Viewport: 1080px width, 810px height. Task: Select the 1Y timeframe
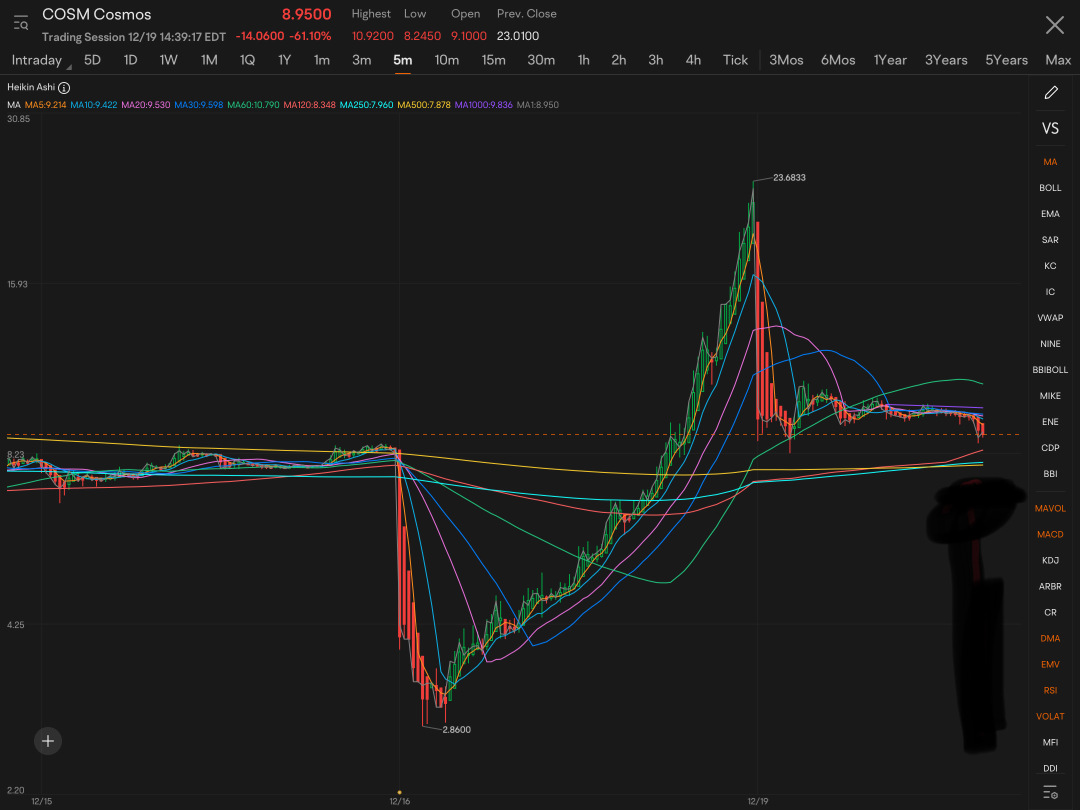pyautogui.click(x=284, y=60)
